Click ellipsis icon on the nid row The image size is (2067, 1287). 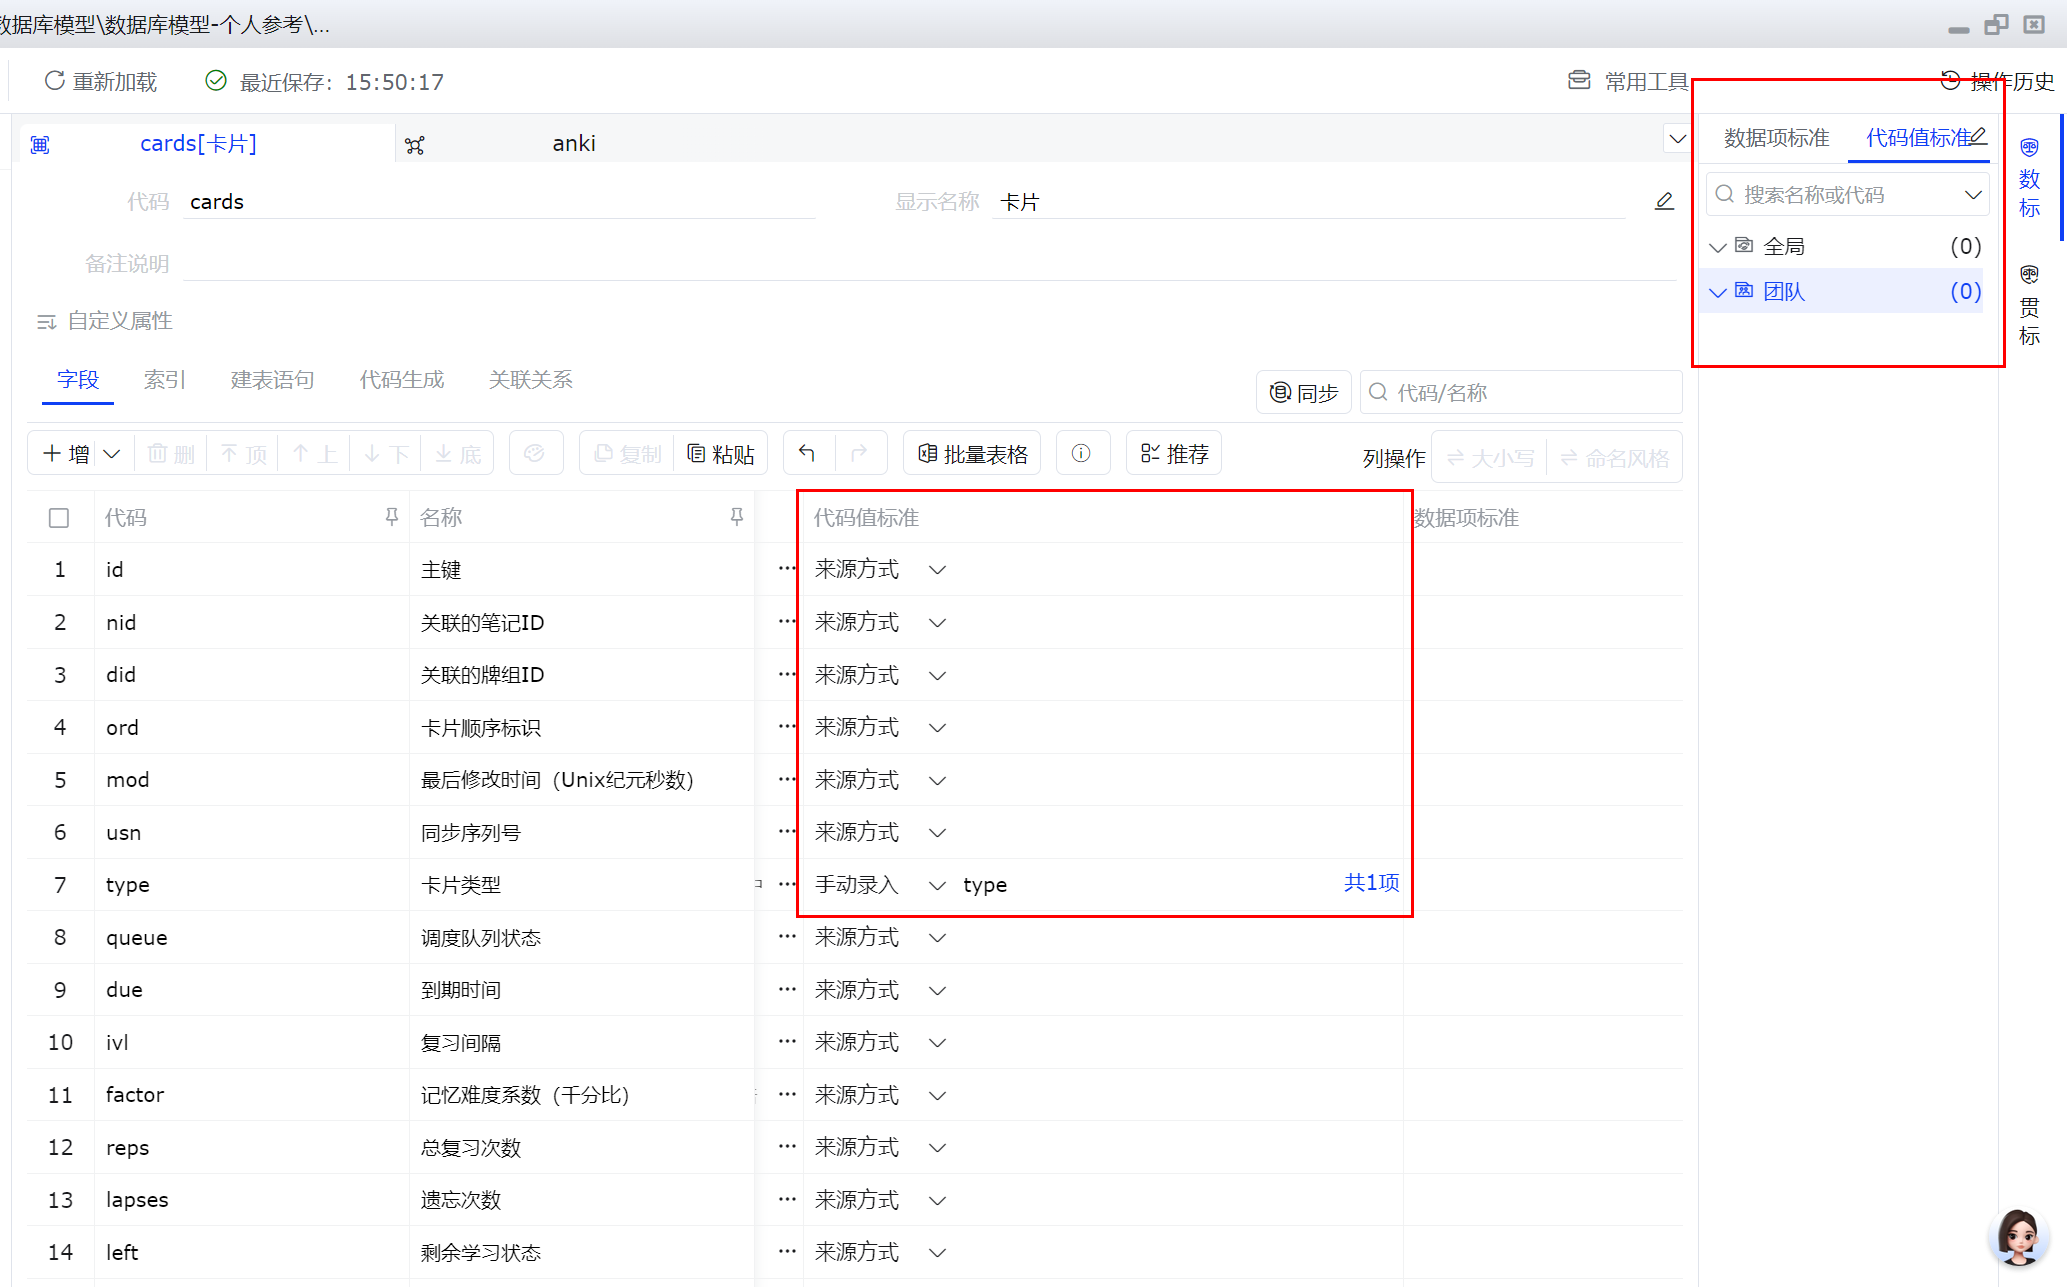click(x=787, y=622)
